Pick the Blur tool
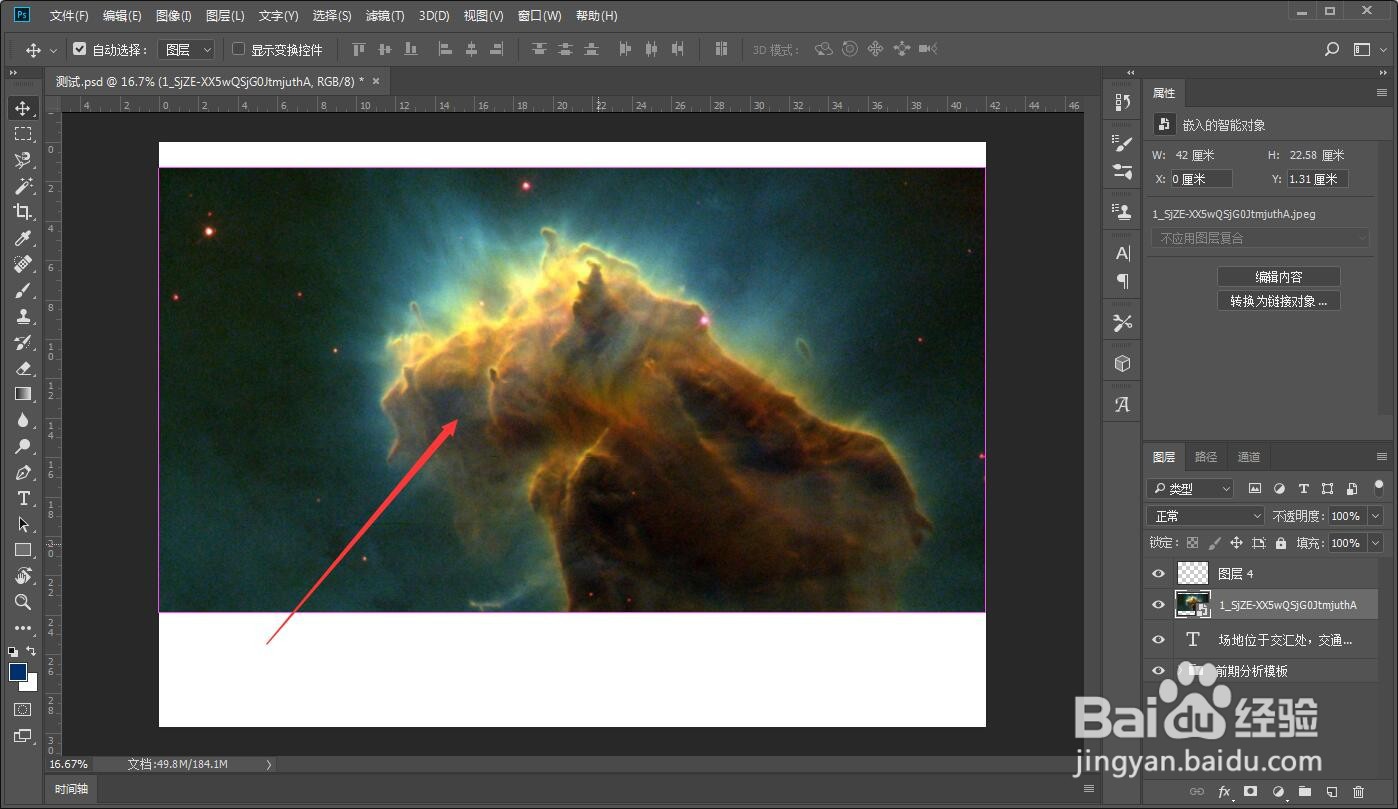Image resolution: width=1398 pixels, height=809 pixels. point(23,420)
